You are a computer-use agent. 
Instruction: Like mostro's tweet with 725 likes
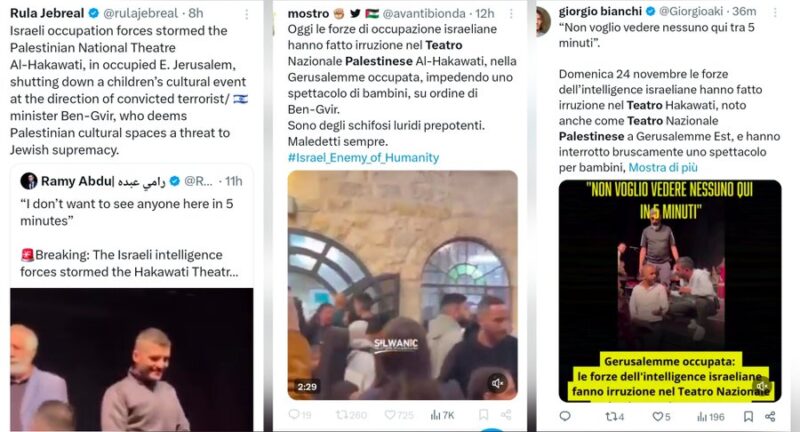coord(399,415)
